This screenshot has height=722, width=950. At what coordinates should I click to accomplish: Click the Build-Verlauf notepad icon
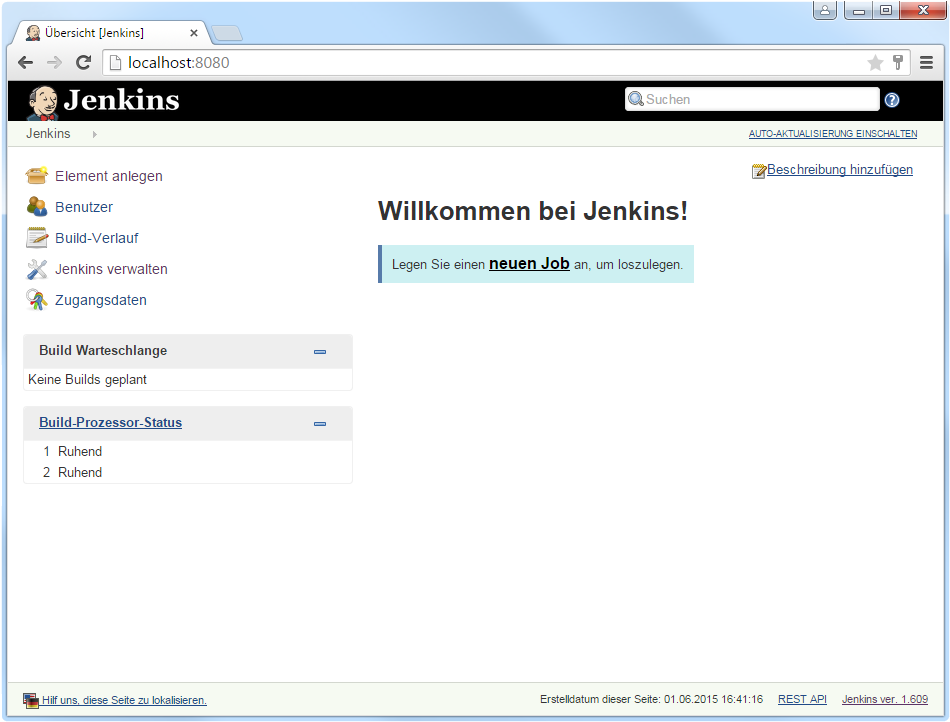pyautogui.click(x=36, y=237)
